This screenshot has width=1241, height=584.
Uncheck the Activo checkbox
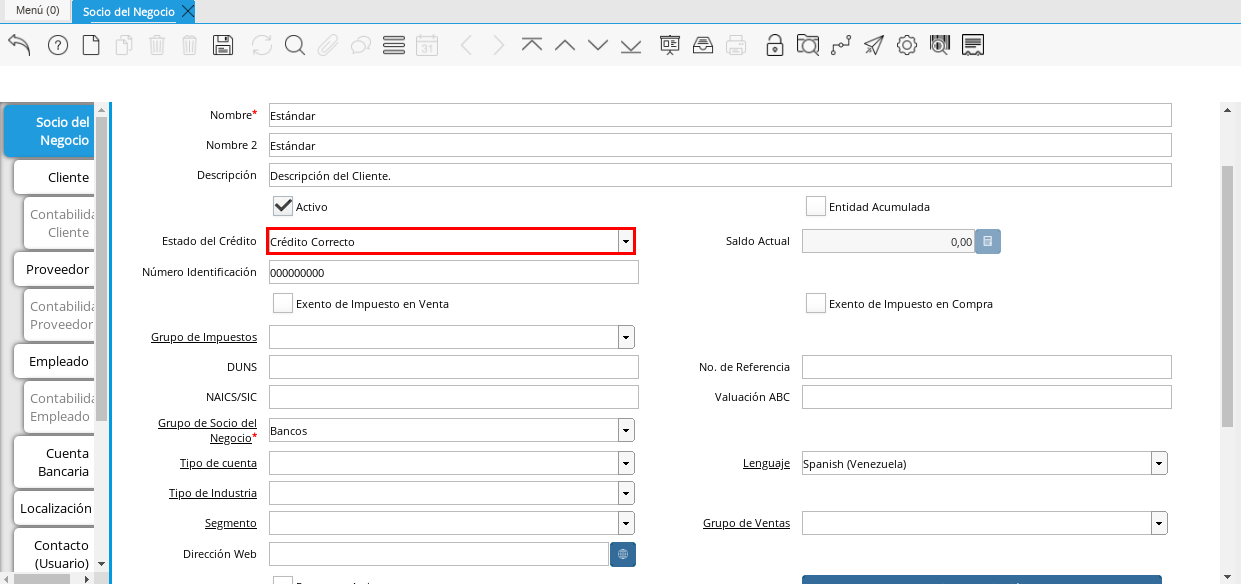point(283,206)
